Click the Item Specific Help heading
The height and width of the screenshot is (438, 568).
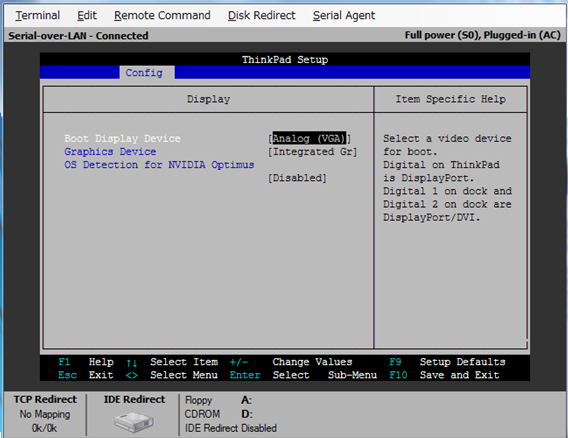pyautogui.click(x=451, y=99)
